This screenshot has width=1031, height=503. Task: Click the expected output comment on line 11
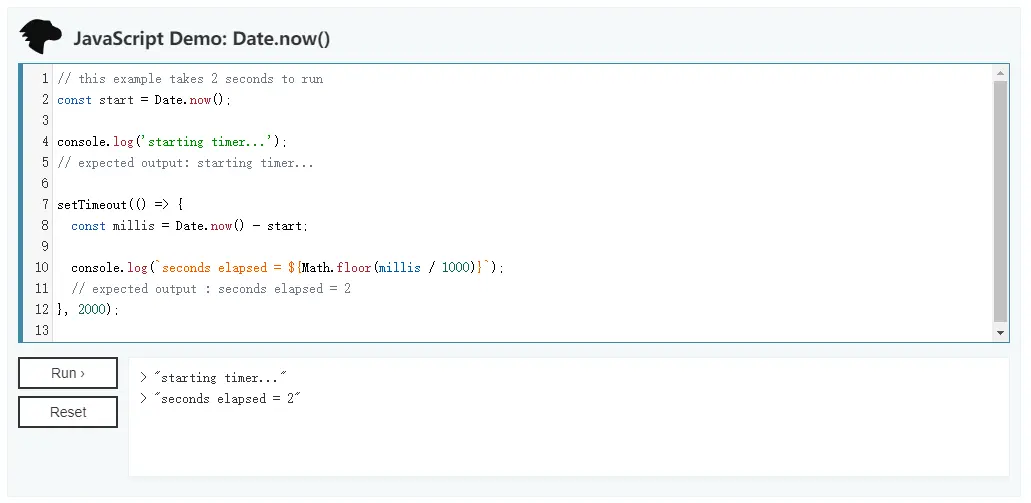click(211, 289)
